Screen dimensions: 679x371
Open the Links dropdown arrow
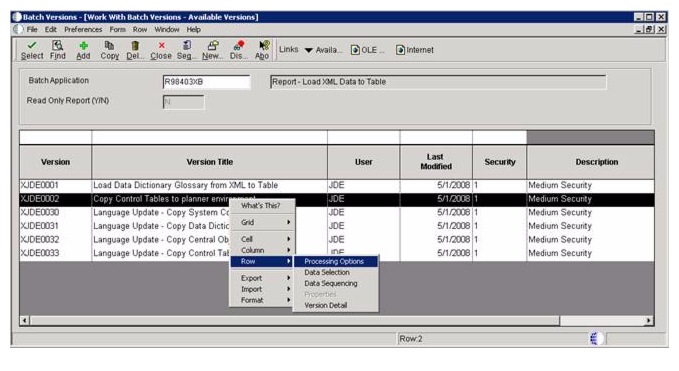pyautogui.click(x=308, y=50)
